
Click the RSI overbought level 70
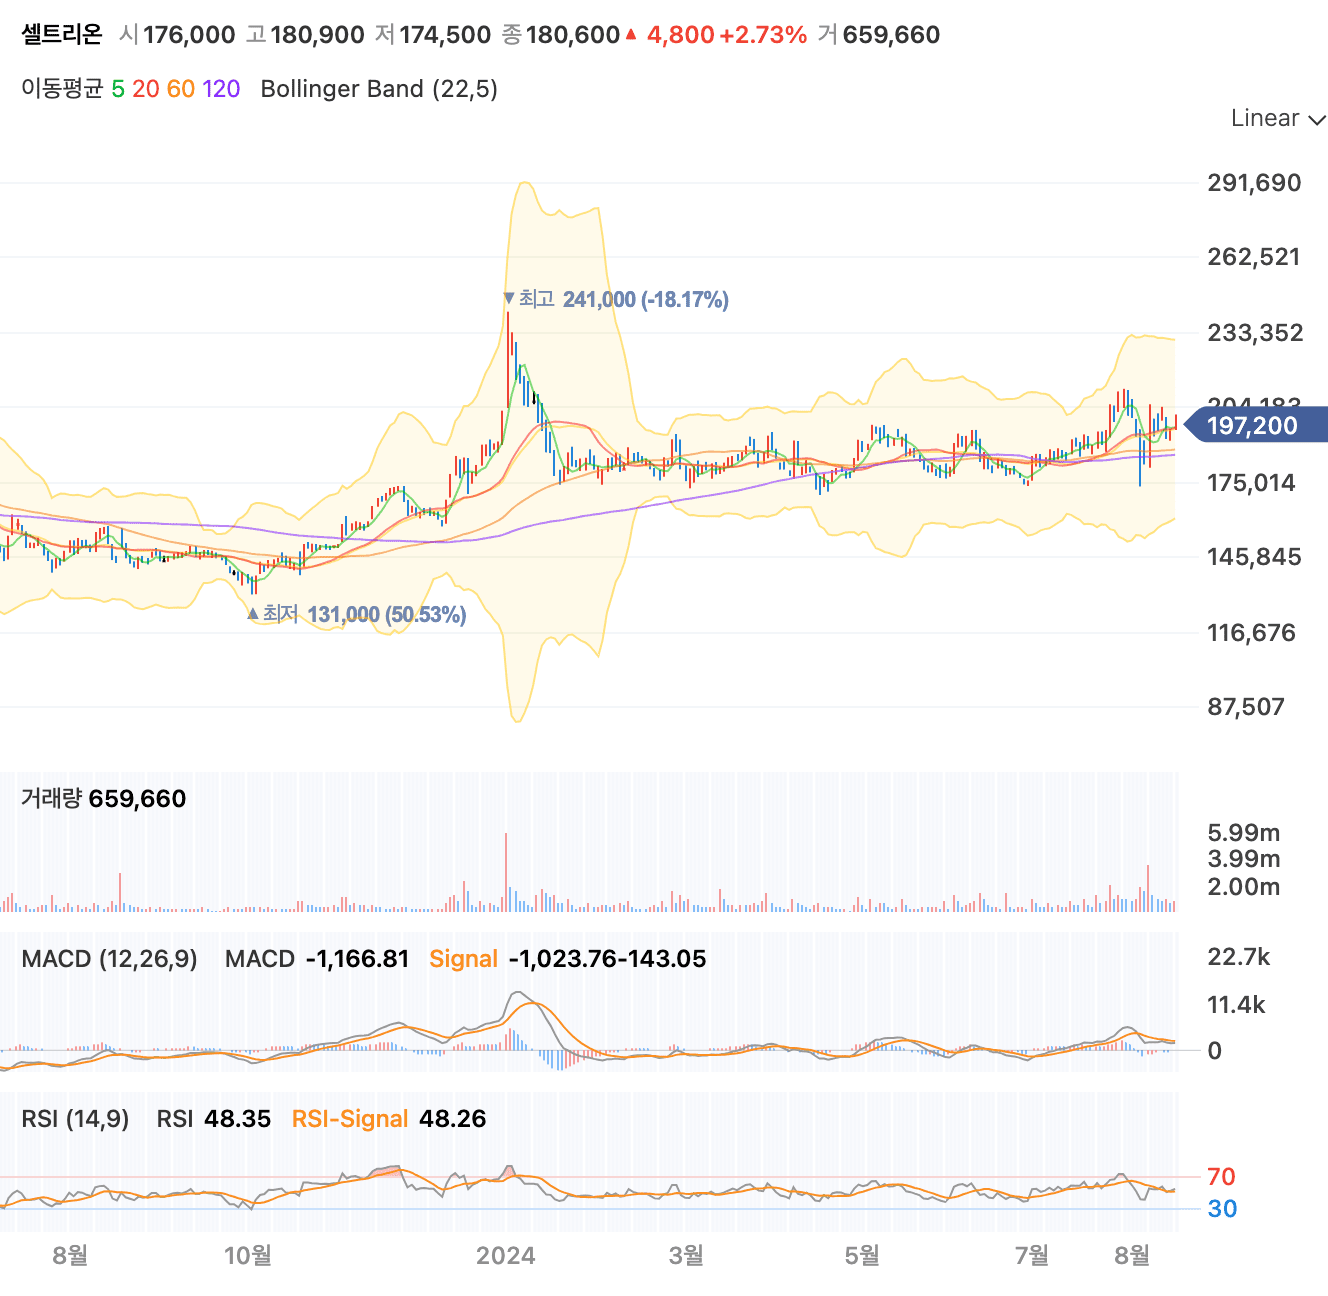click(1221, 1177)
